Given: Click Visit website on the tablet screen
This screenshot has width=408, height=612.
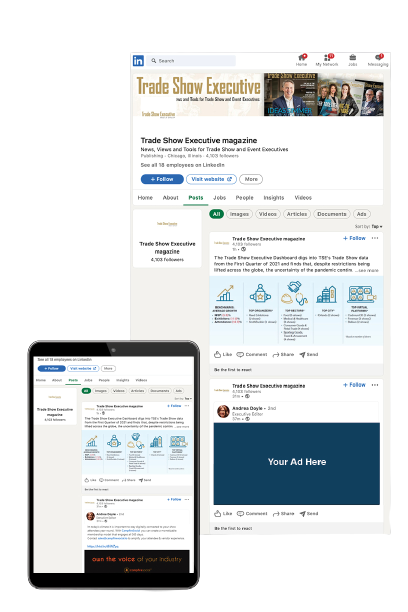Looking at the screenshot, I should pos(83,368).
